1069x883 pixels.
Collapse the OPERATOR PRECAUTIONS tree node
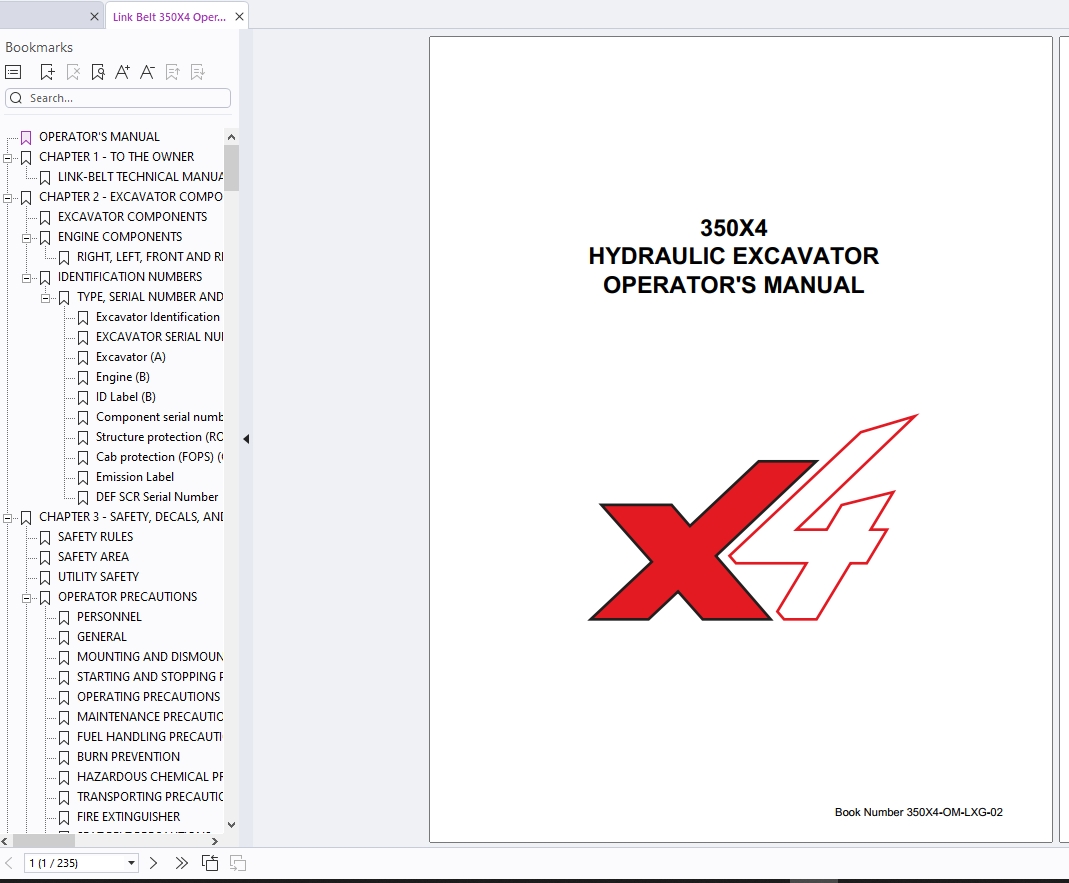coord(27,597)
